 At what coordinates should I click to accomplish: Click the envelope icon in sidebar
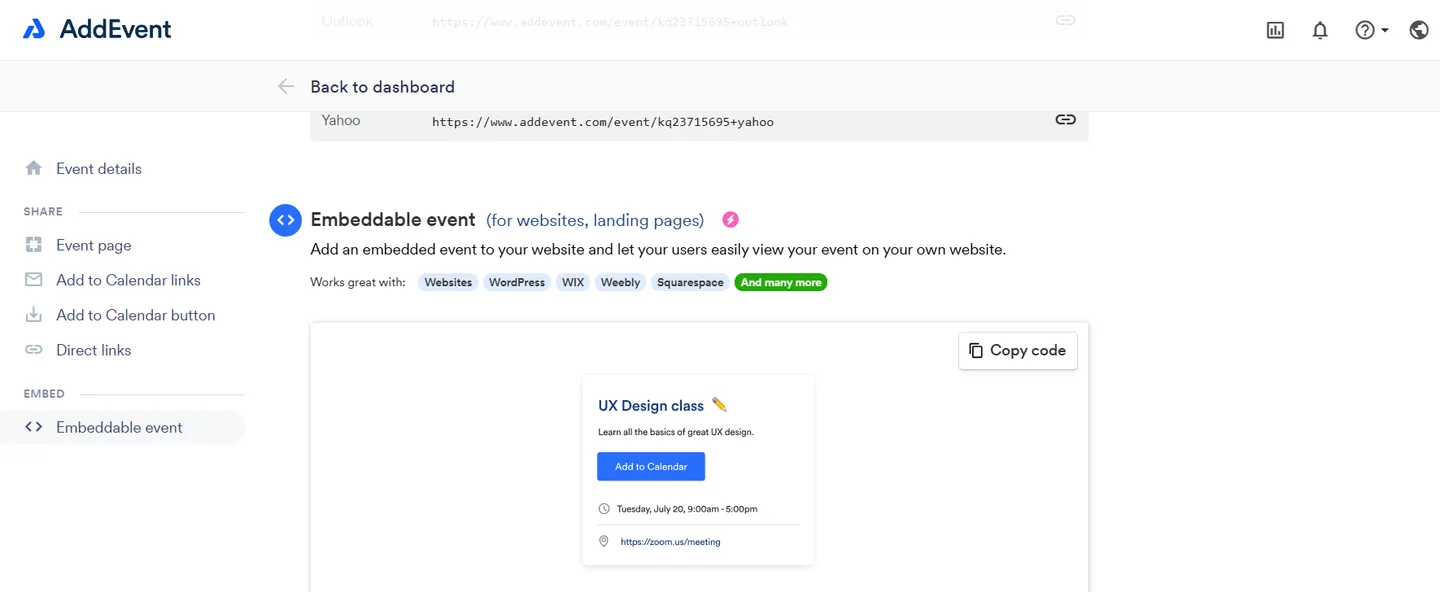pos(34,280)
